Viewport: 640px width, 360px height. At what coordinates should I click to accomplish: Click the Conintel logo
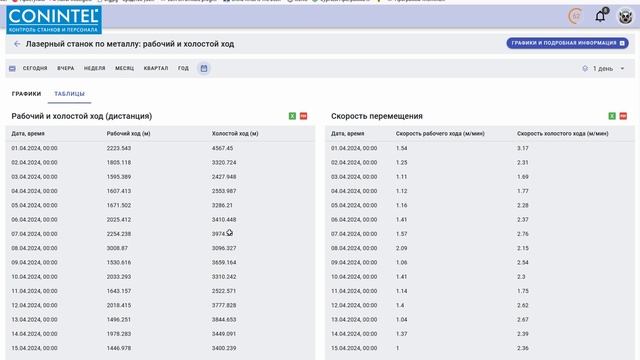(x=54, y=20)
